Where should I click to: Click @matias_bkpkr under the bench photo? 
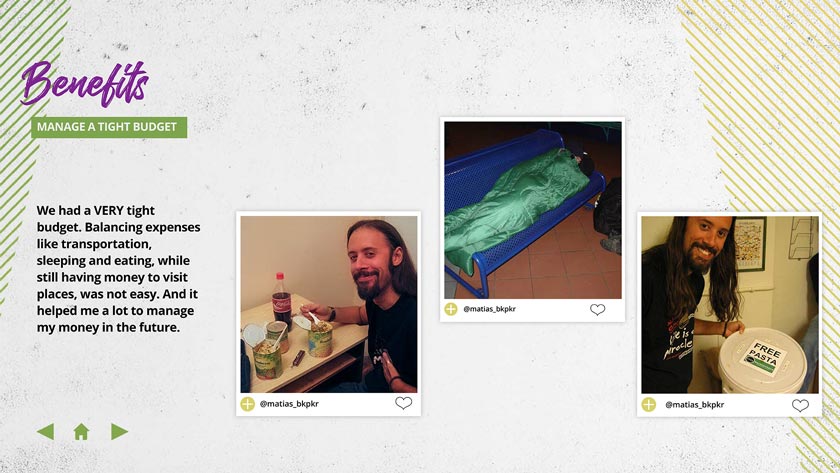click(x=490, y=309)
